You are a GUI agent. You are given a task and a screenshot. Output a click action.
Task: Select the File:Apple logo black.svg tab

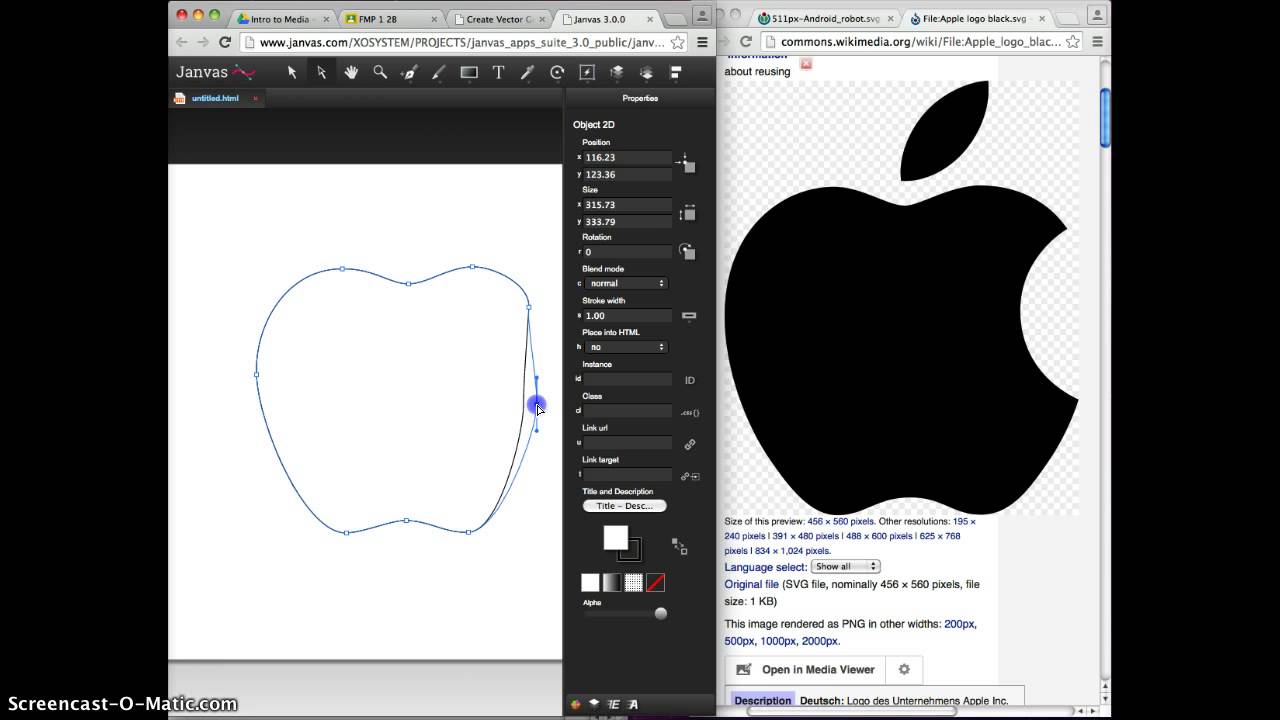point(977,19)
